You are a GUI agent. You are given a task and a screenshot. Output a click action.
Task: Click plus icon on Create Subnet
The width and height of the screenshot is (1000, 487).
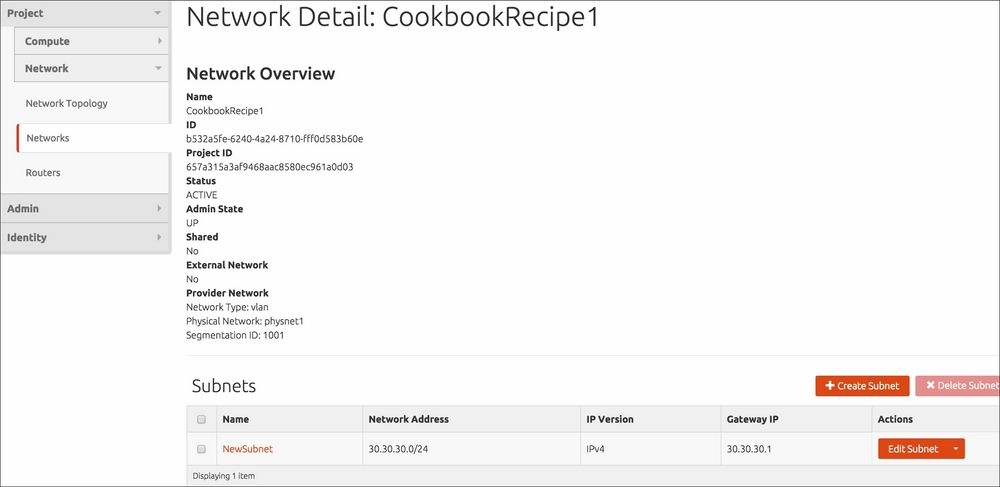click(830, 385)
